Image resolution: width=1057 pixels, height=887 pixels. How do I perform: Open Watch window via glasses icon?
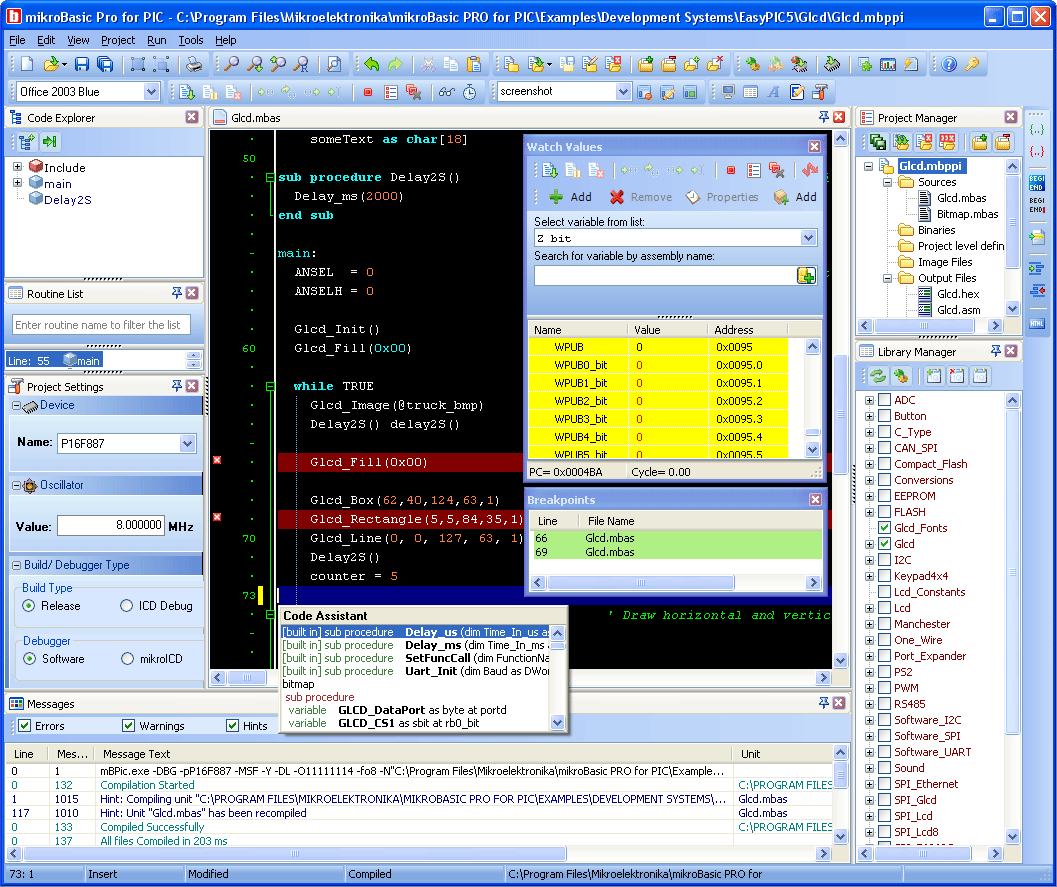tap(446, 92)
